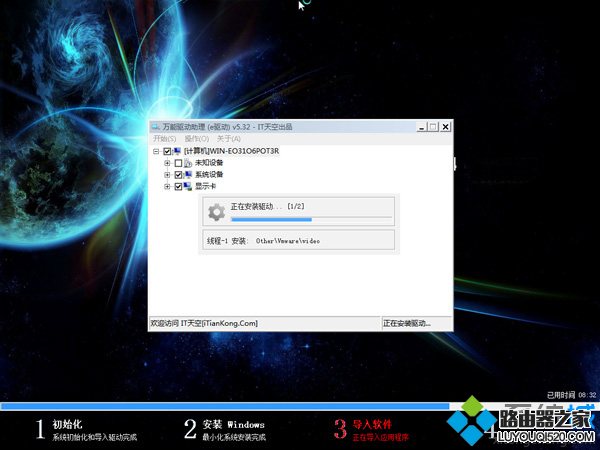This screenshot has width=600, height=450.
Task: Click the bottom system setup progress bar
Action: pos(300,406)
